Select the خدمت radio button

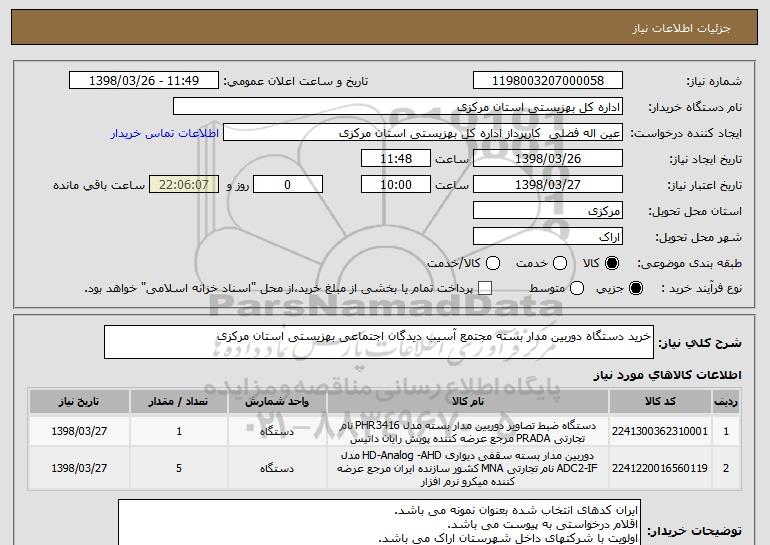(560, 263)
